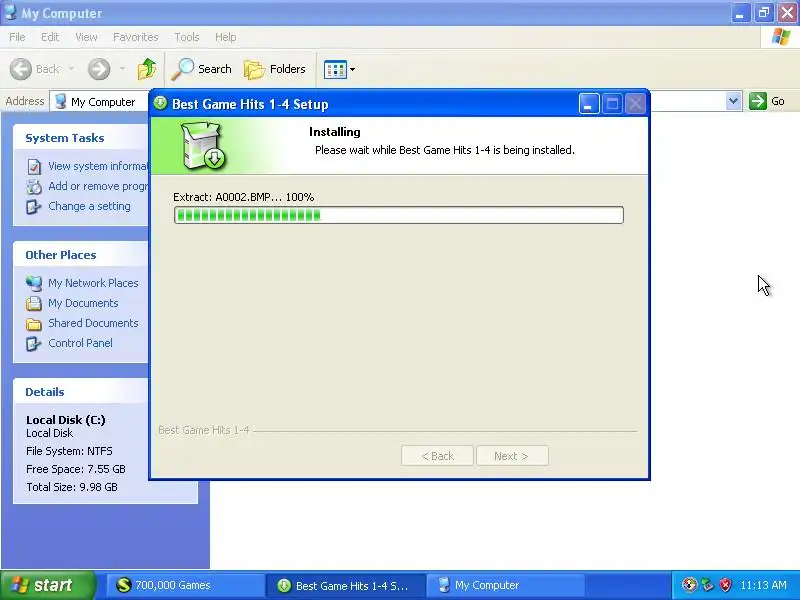
Task: Click Change a setting link
Action: (x=89, y=206)
